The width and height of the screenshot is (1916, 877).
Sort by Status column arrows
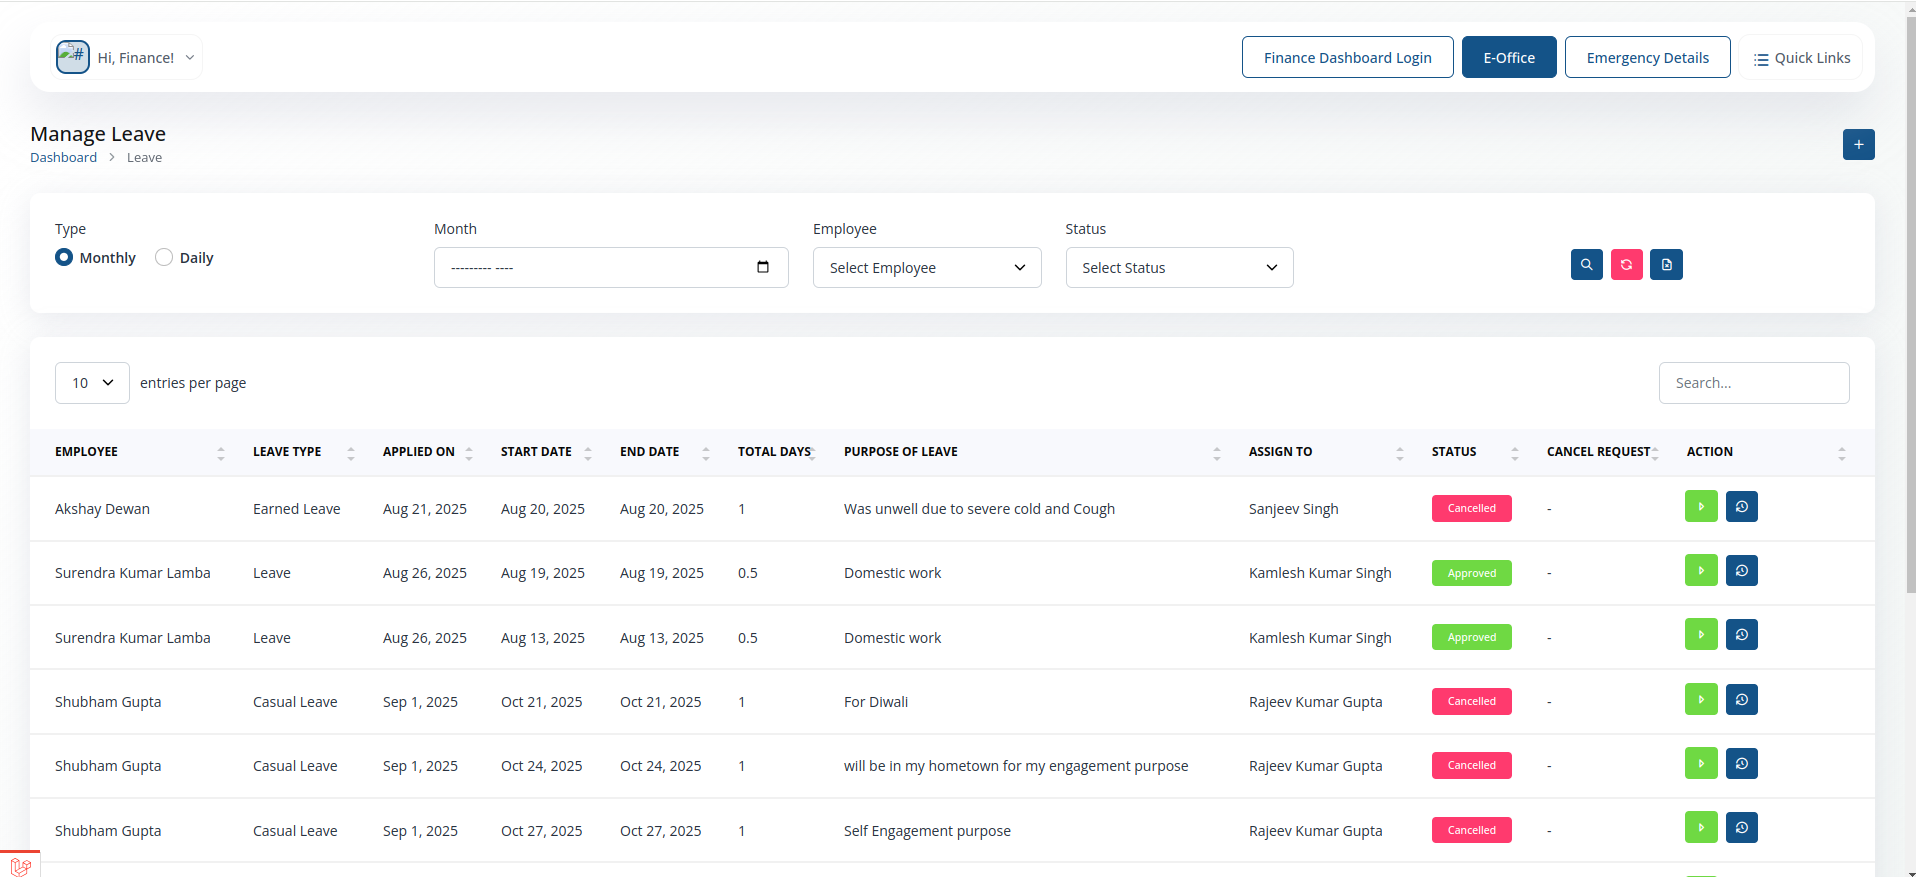point(1515,453)
